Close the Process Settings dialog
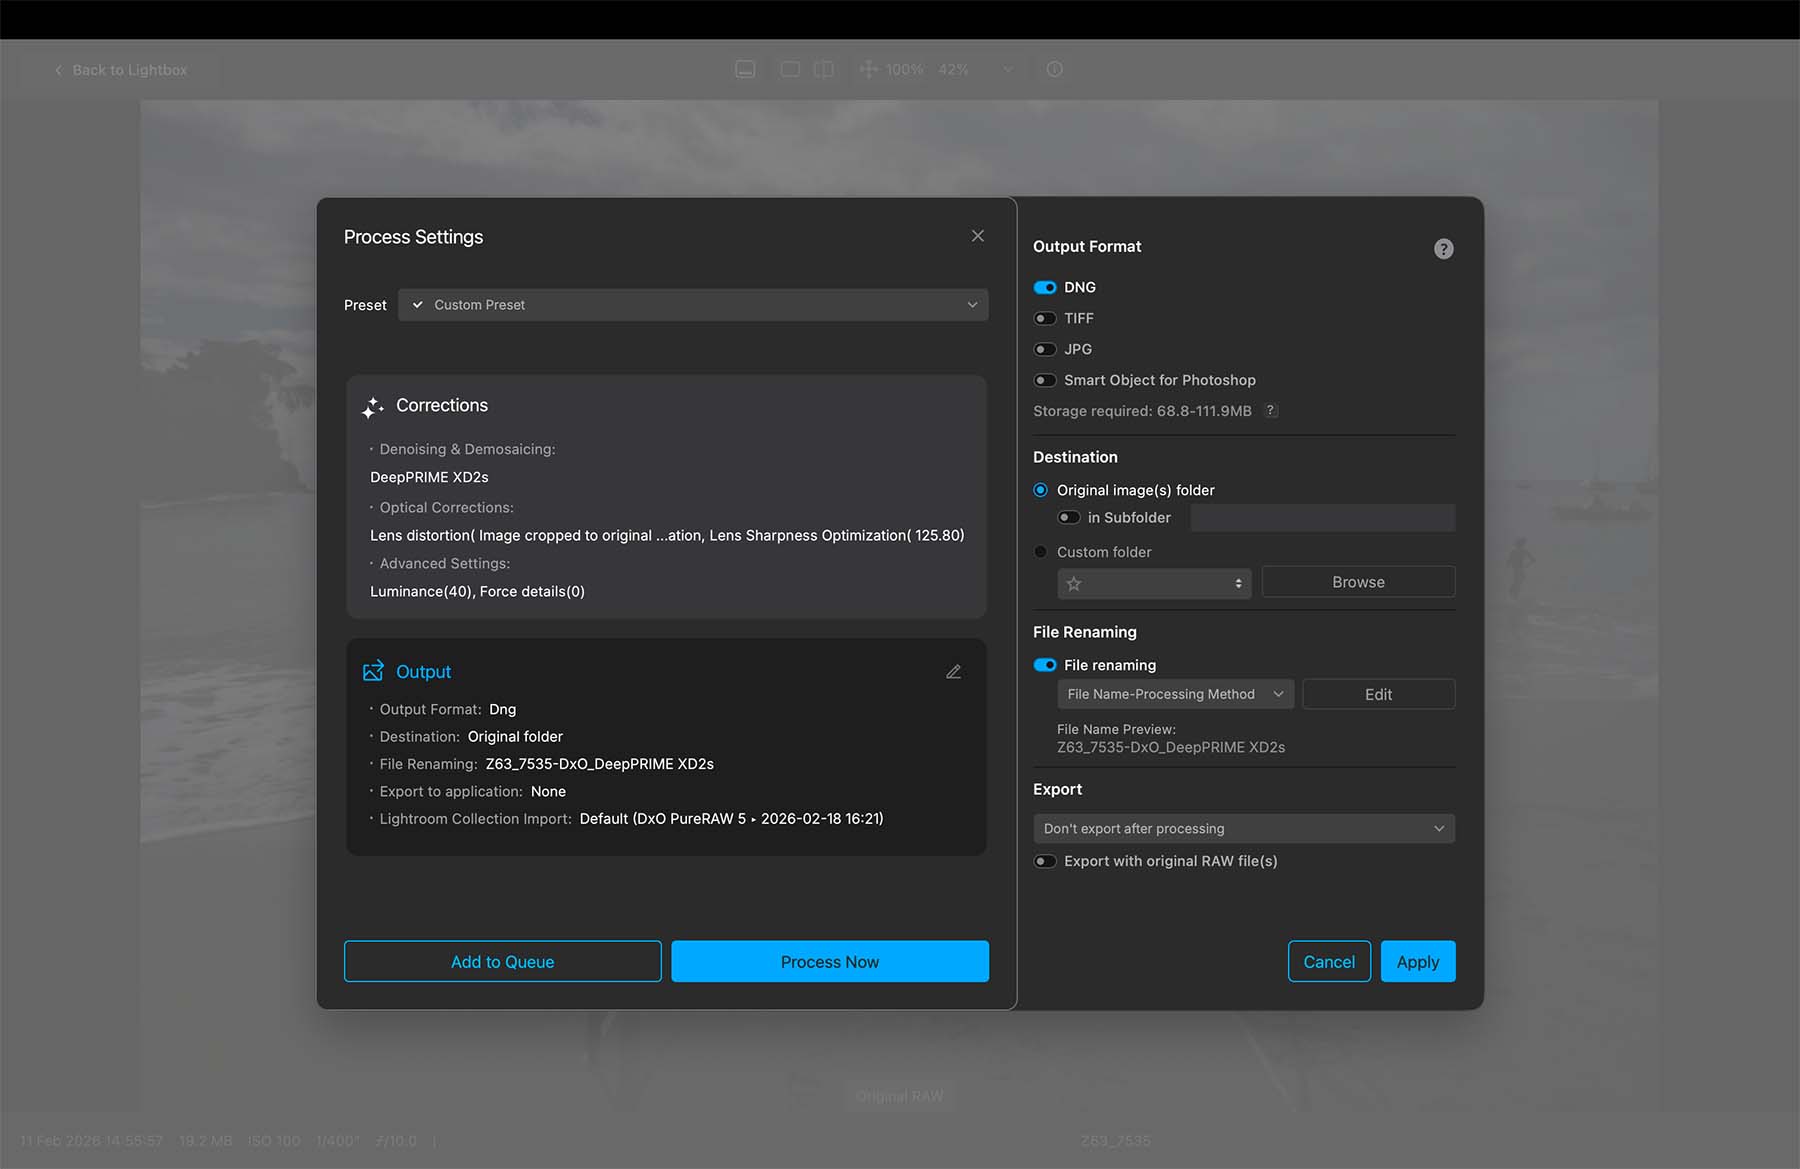This screenshot has height=1169, width=1800. 977,236
